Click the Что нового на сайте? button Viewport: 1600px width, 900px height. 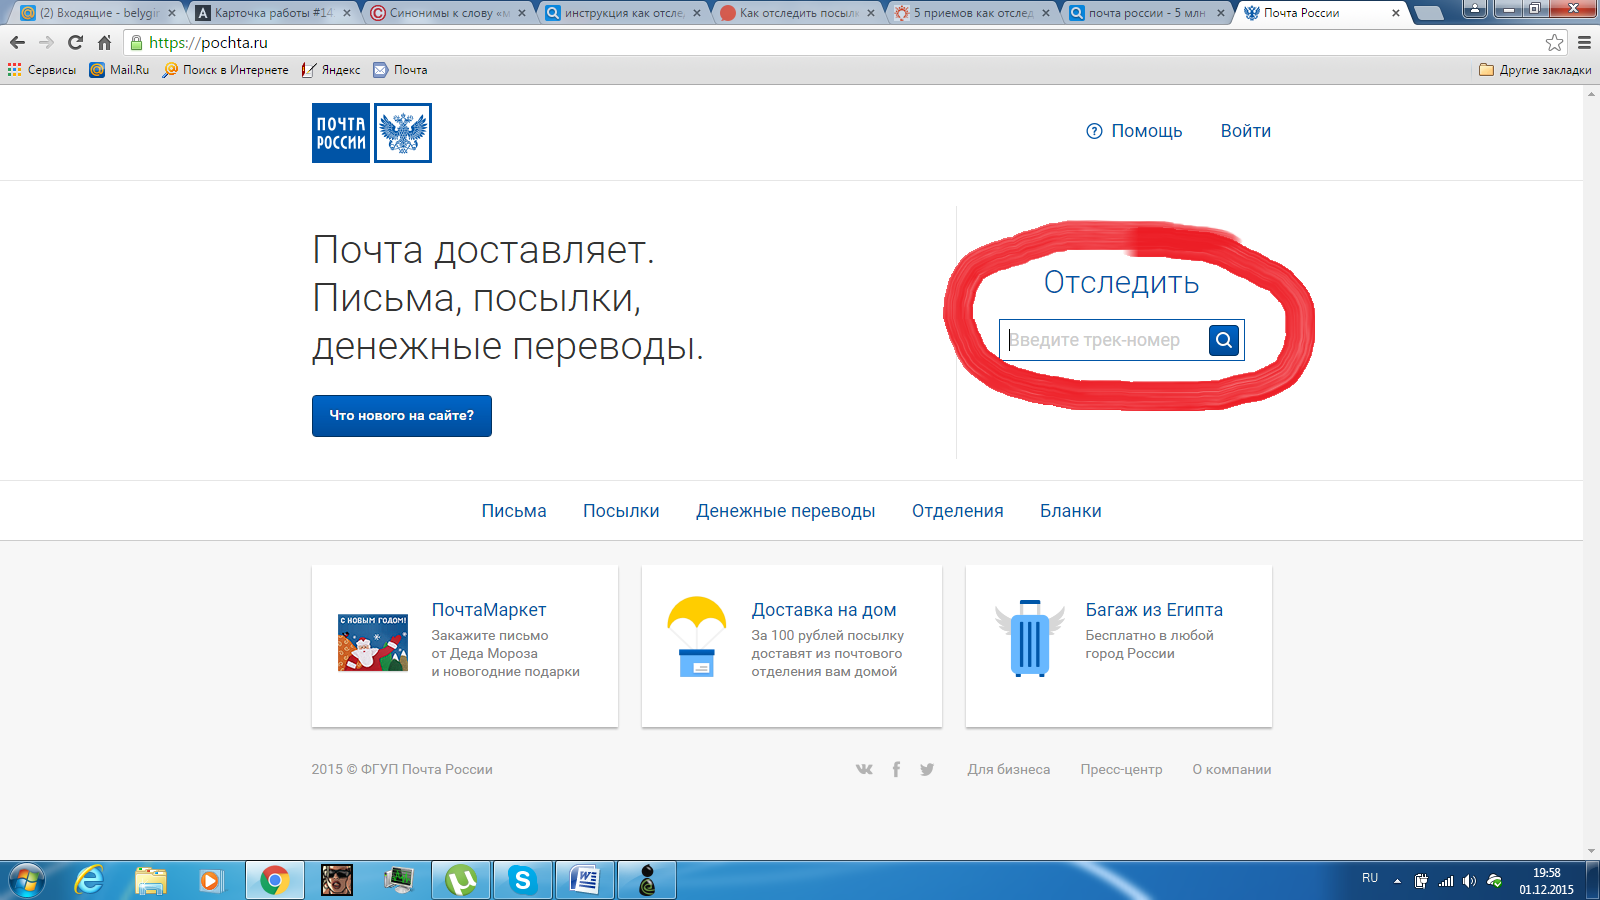(402, 416)
